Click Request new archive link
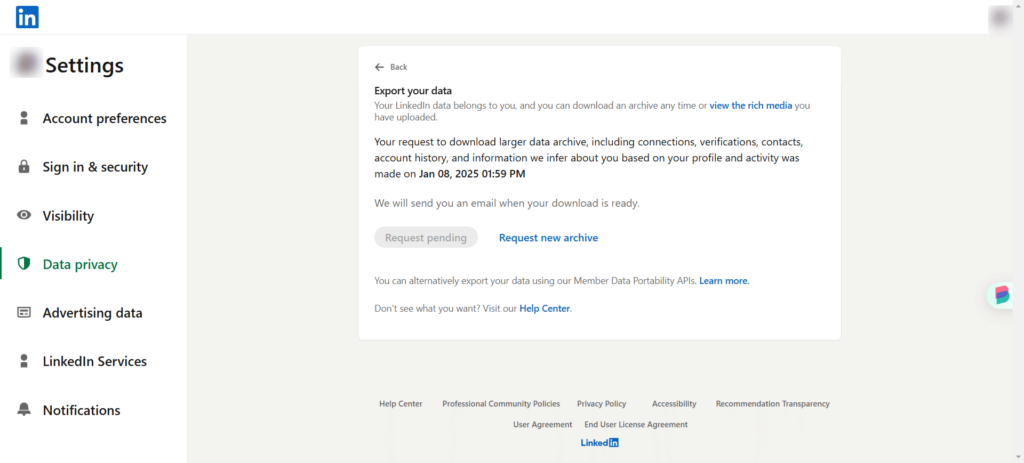Viewport: 1024px width, 463px height. pyautogui.click(x=549, y=238)
